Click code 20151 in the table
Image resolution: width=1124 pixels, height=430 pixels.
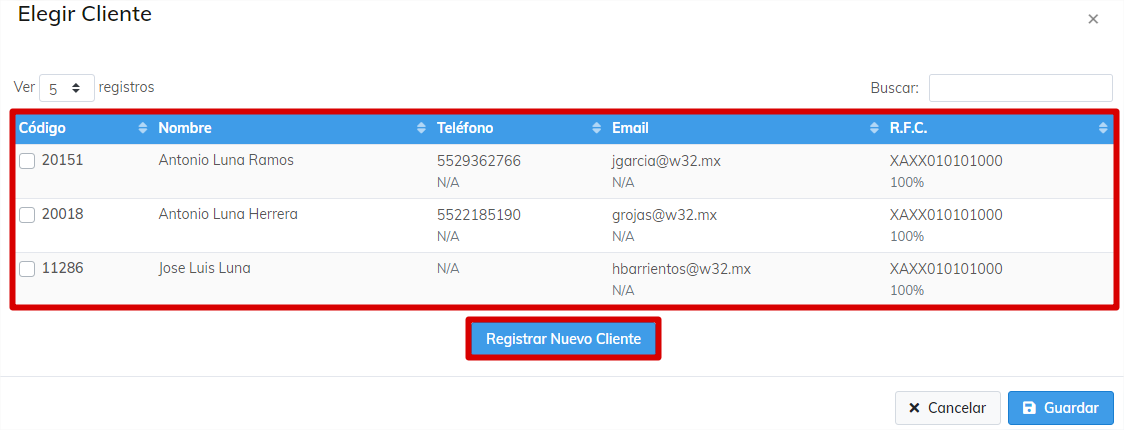62,161
